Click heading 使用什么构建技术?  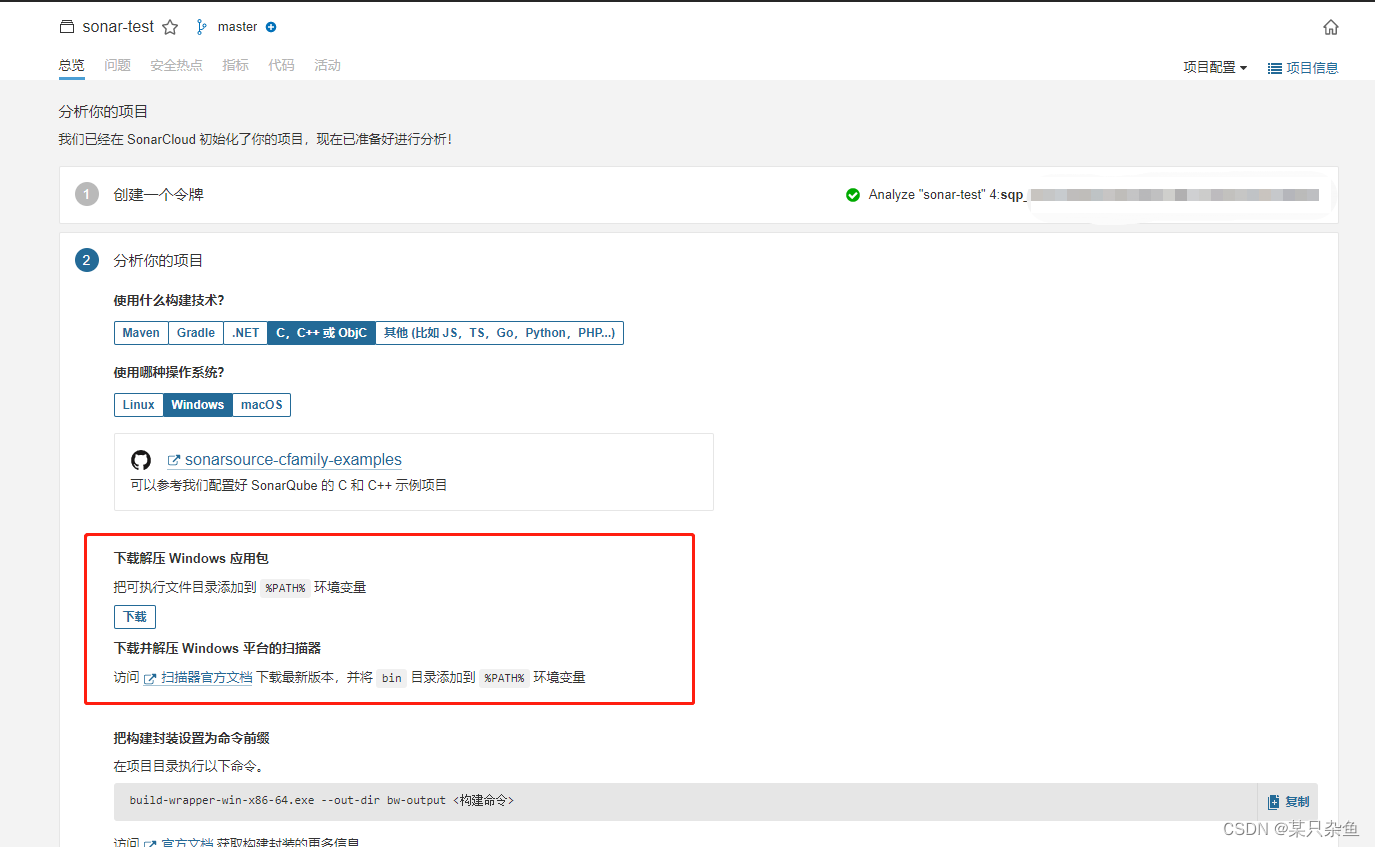(169, 301)
